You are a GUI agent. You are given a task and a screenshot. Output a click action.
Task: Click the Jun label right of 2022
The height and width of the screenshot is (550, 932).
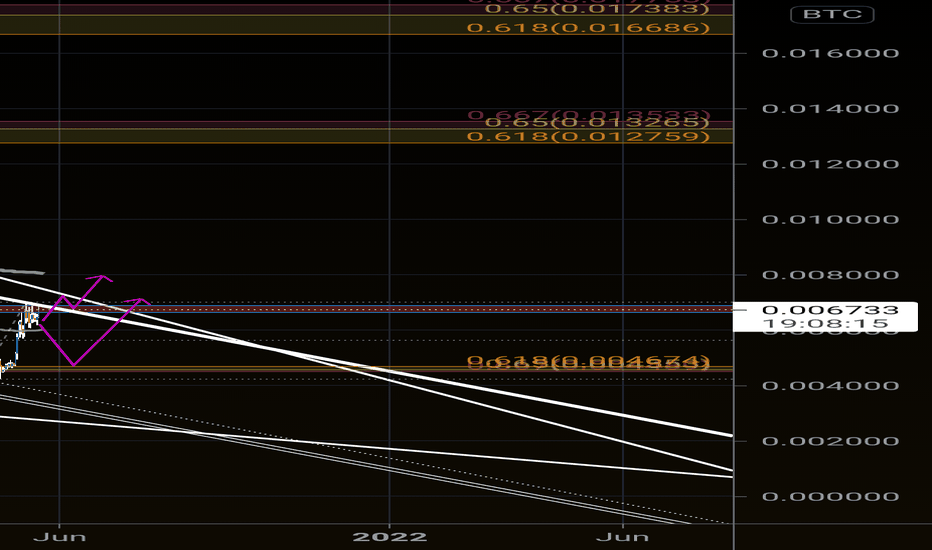pyautogui.click(x=622, y=537)
